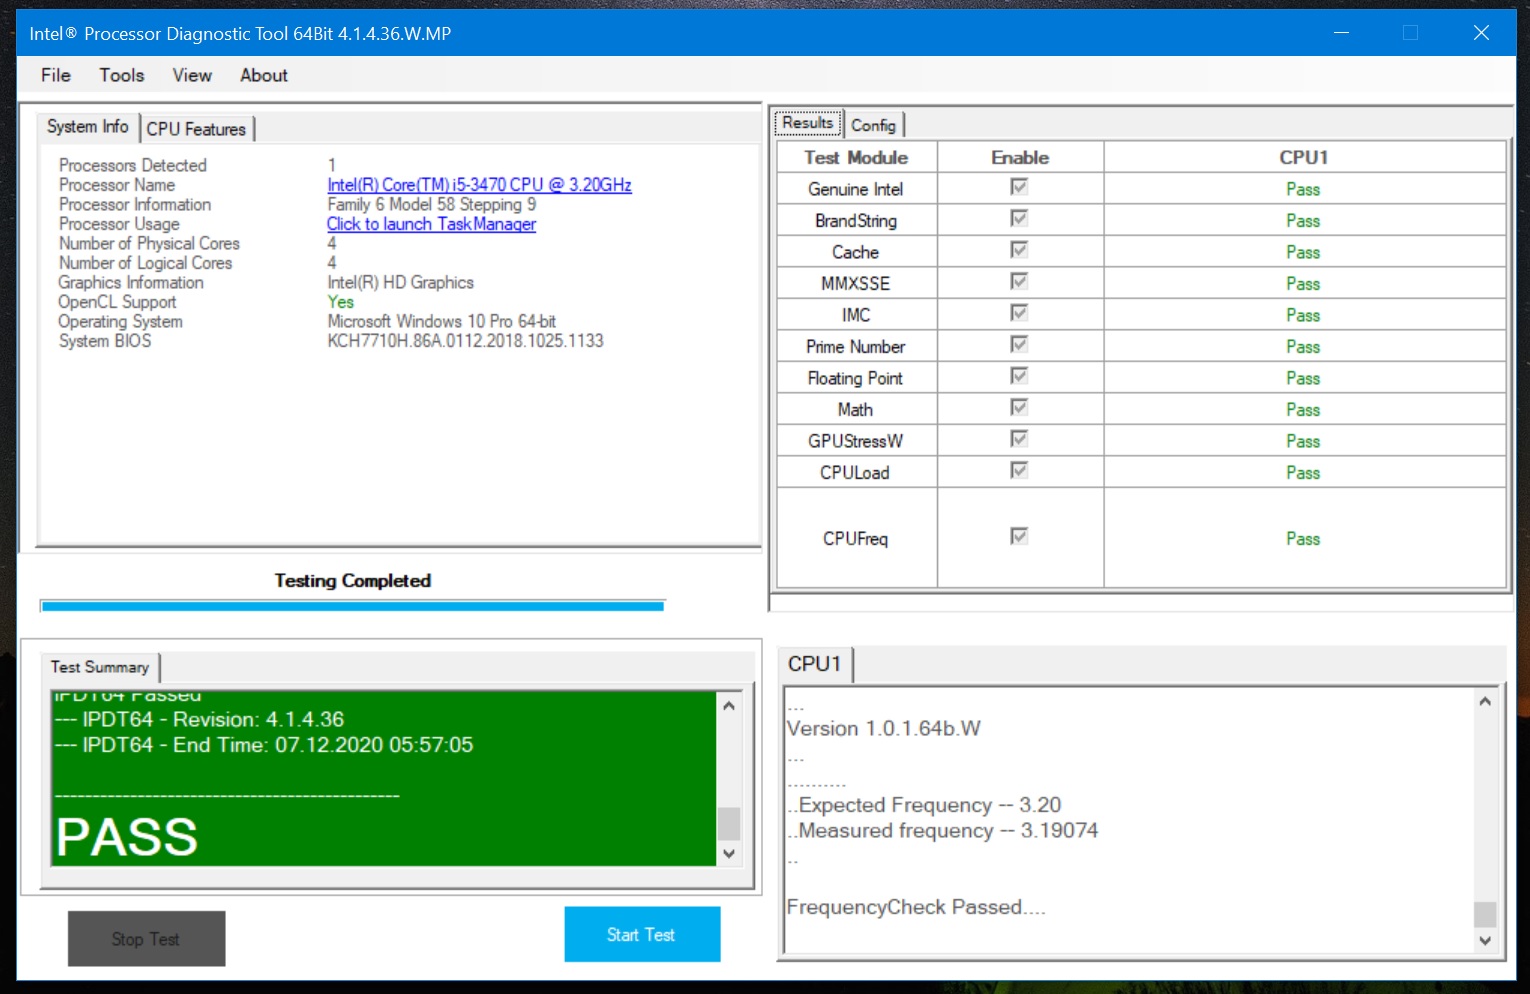Switch to the Config tab
1530x994 pixels.
pos(873,125)
